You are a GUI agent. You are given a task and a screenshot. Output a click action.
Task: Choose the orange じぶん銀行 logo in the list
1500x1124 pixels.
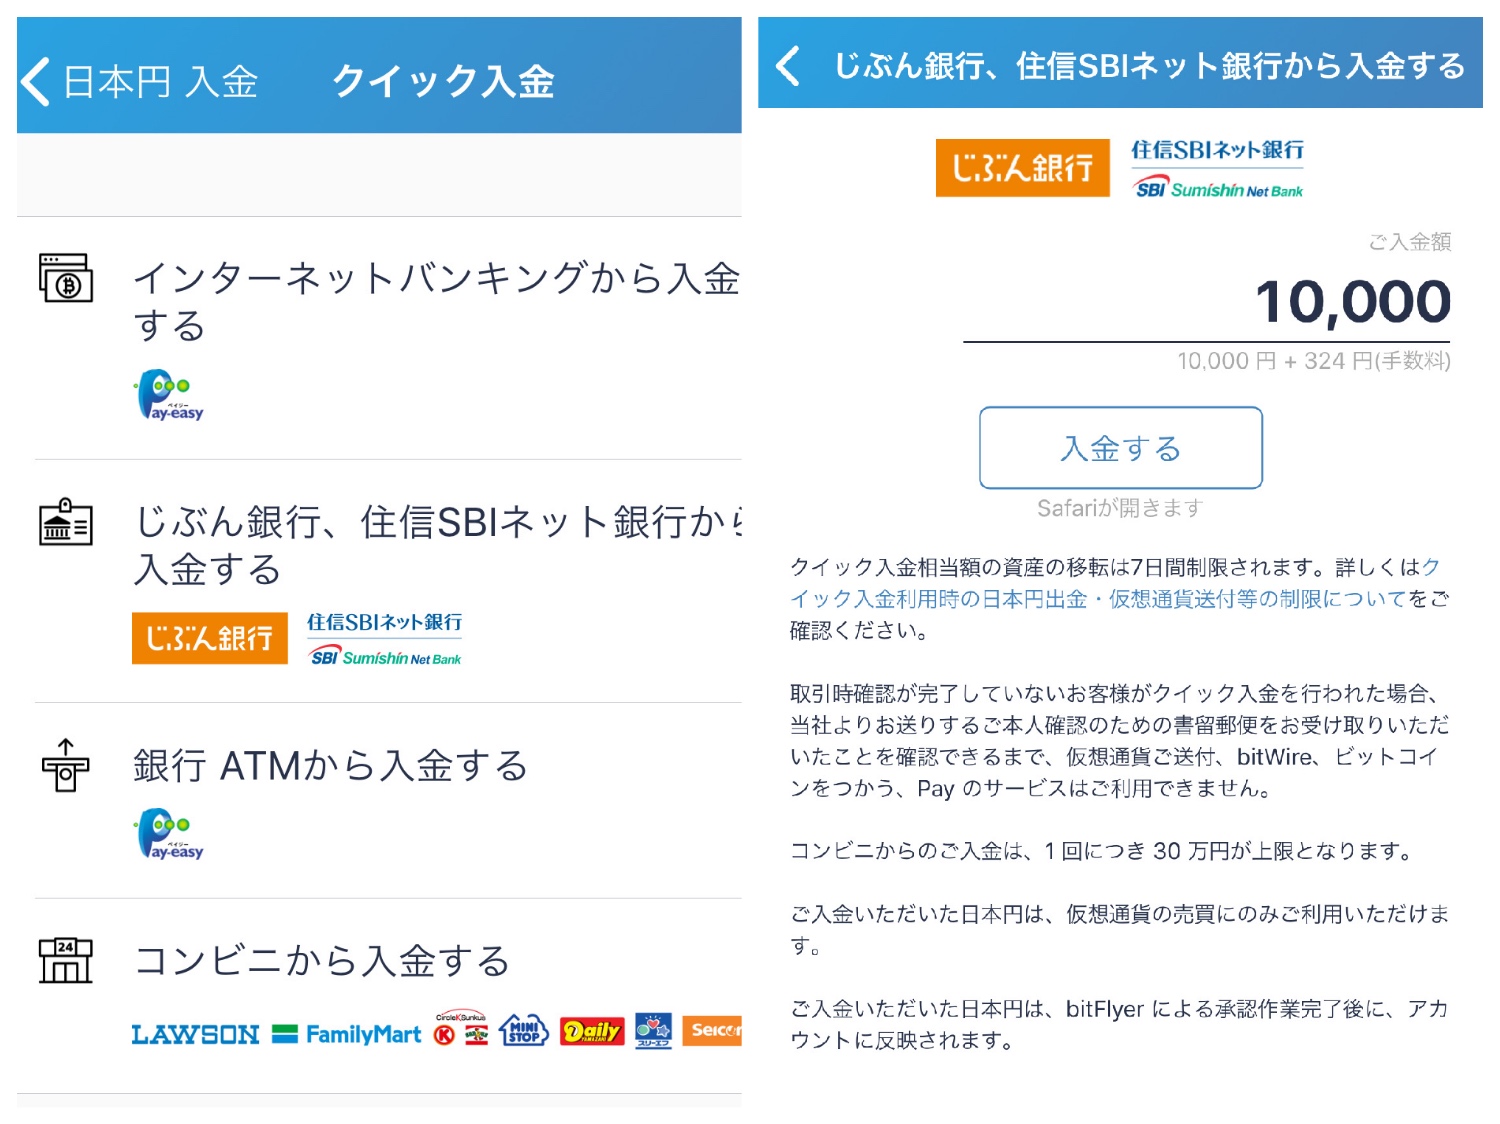[x=210, y=638]
